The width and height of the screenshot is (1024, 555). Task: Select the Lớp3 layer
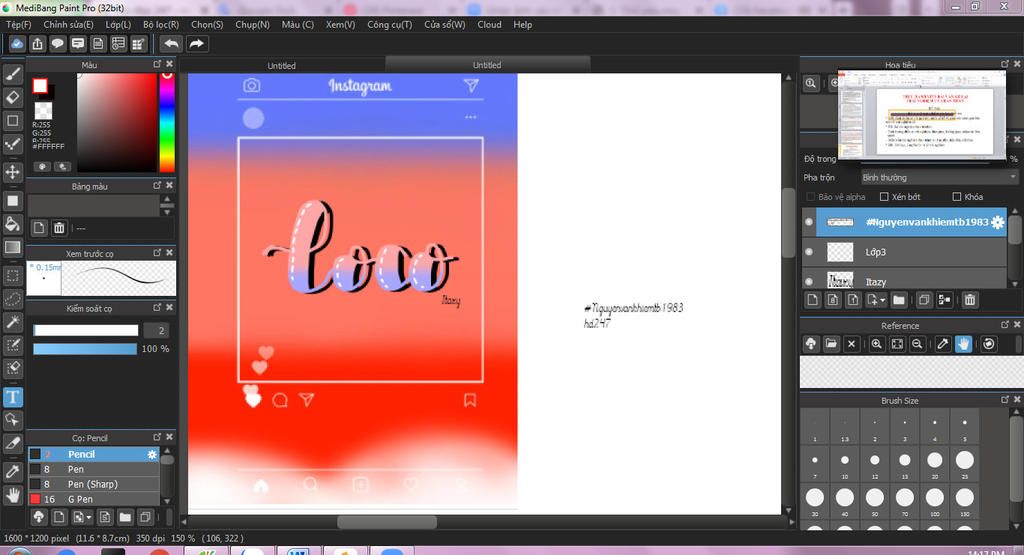[905, 252]
